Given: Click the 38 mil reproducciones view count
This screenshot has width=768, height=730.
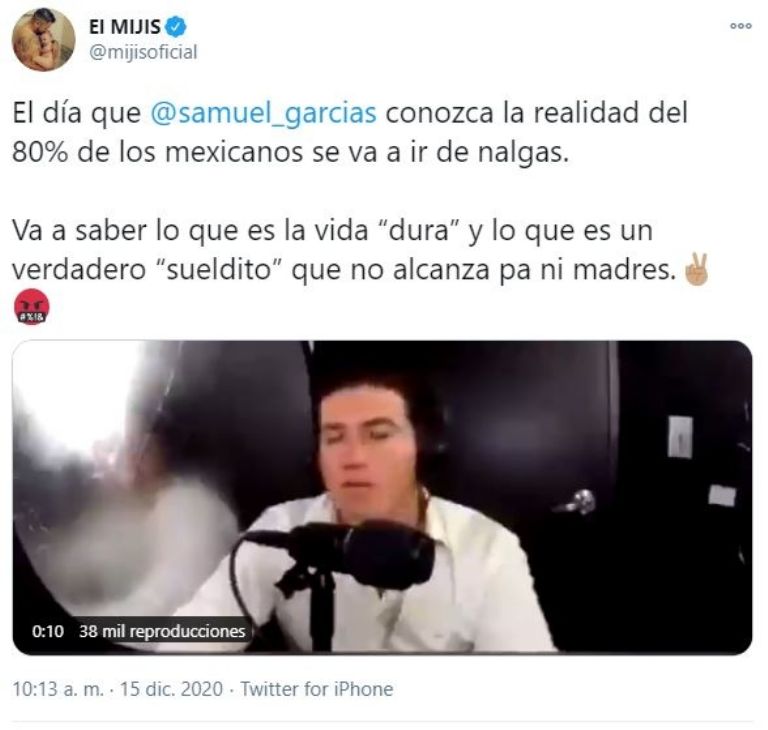Looking at the screenshot, I should (x=162, y=631).
